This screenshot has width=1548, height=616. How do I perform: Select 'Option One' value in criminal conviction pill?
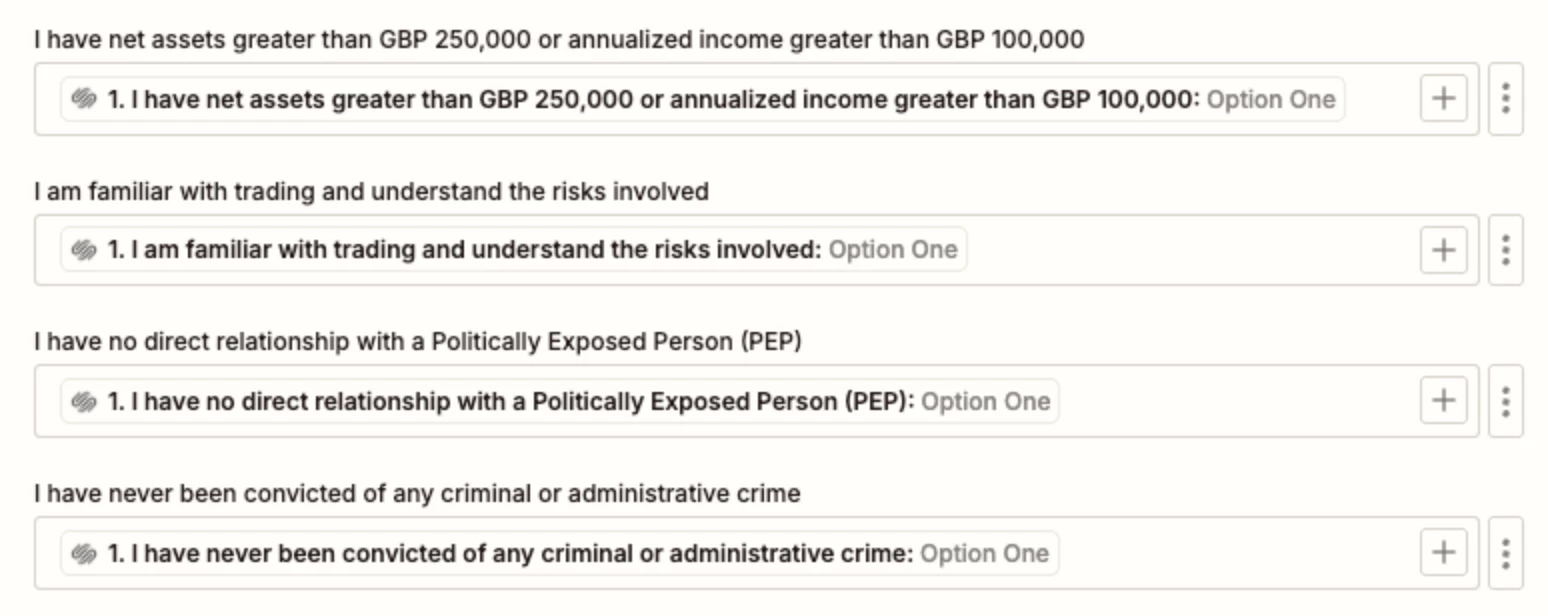point(984,553)
